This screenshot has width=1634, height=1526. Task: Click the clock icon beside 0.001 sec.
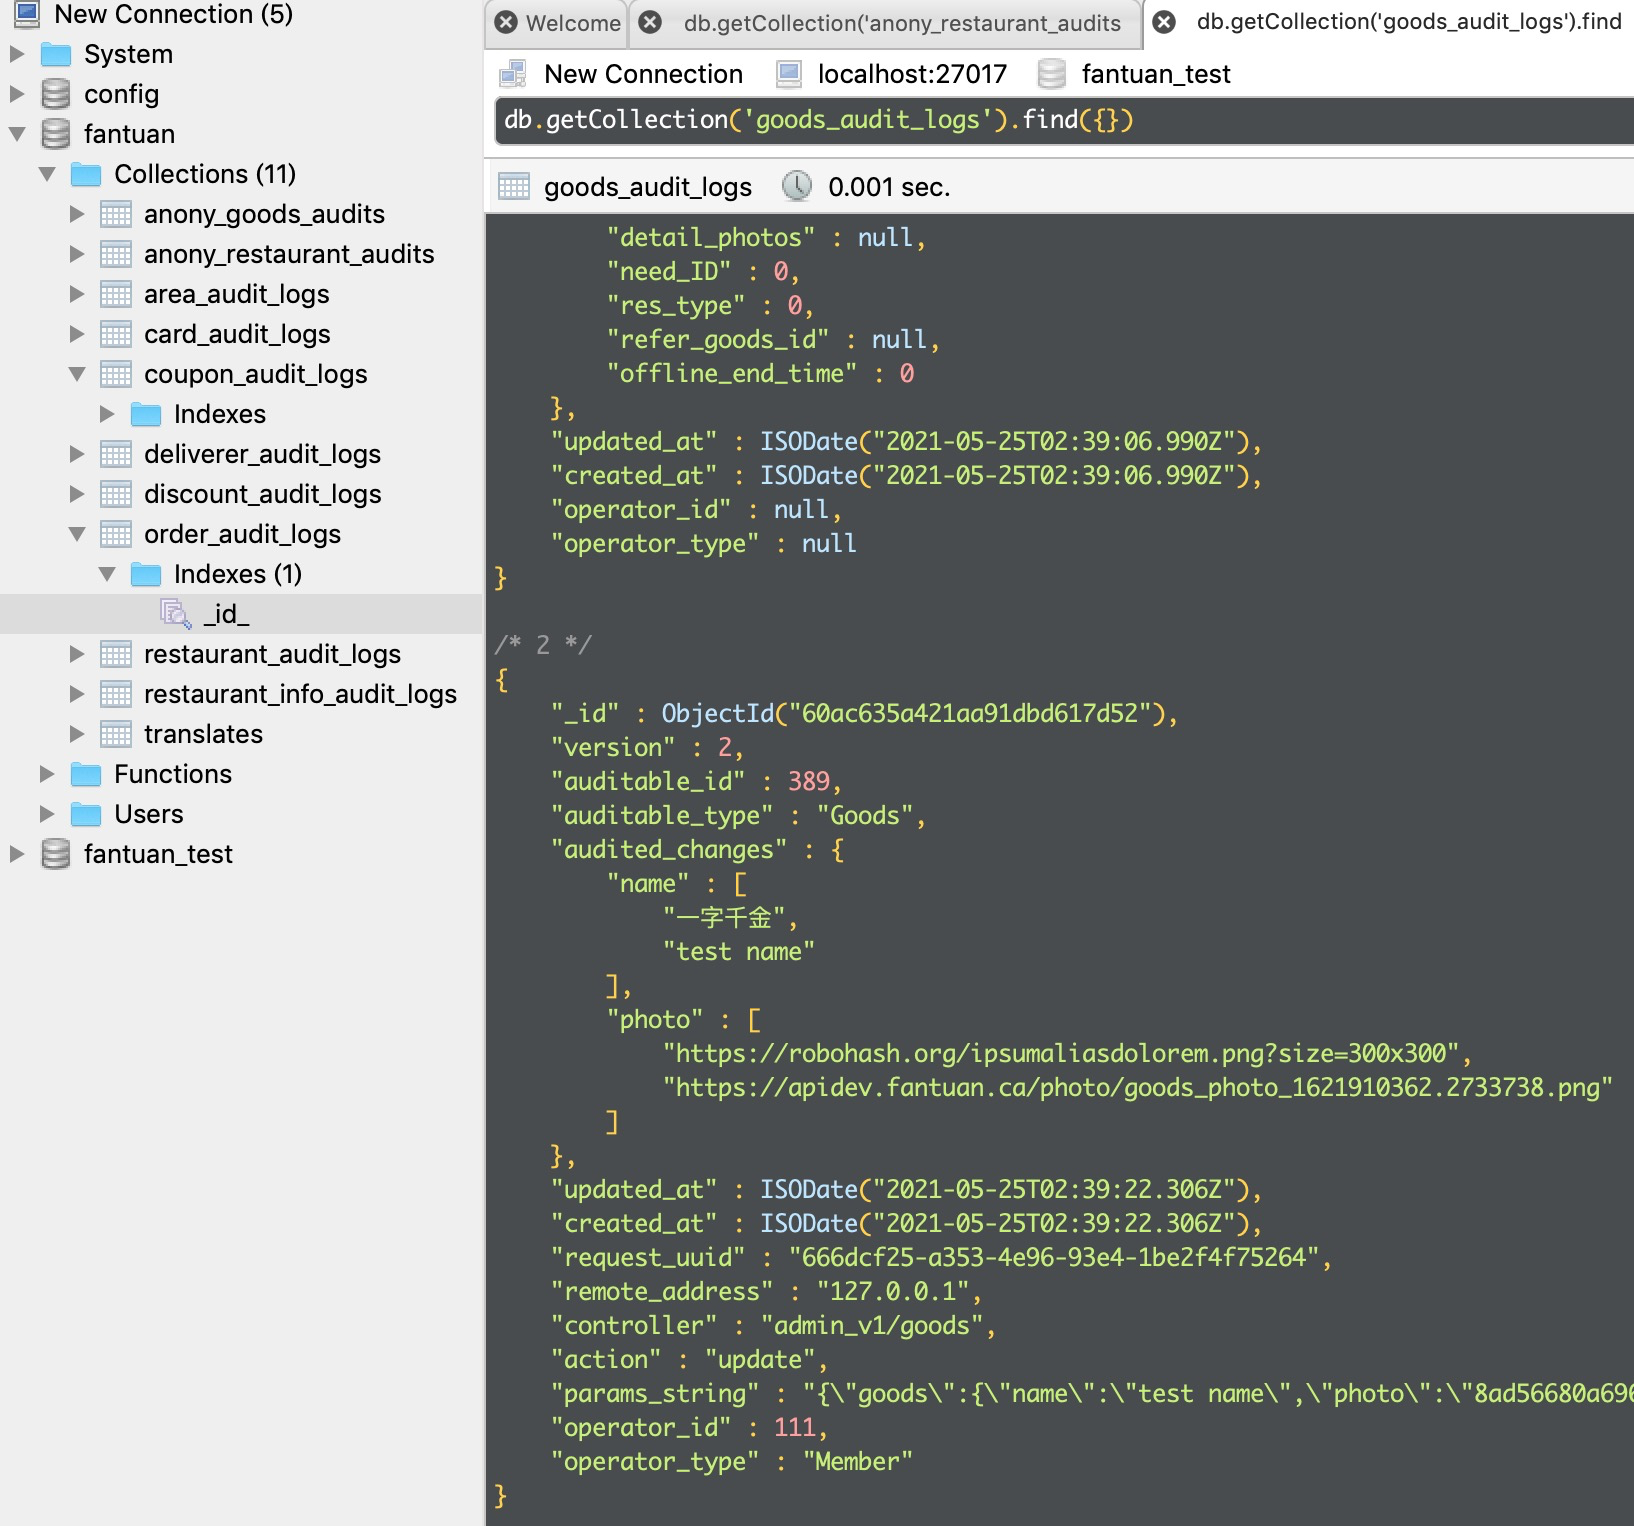(x=797, y=186)
